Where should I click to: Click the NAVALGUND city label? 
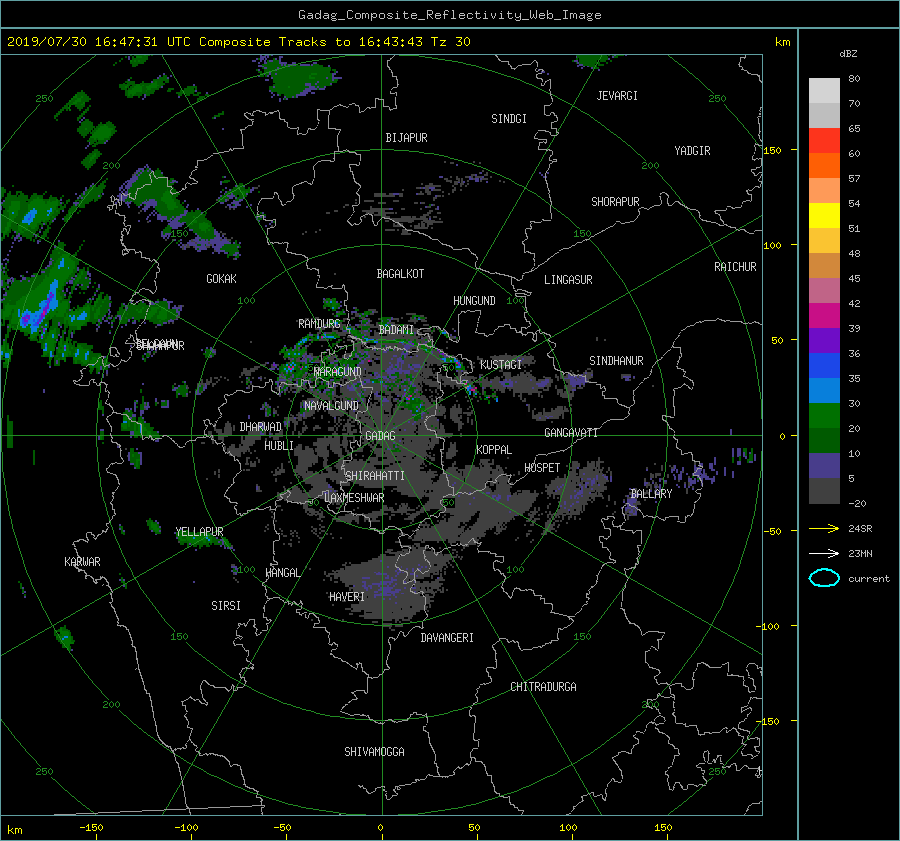[331, 406]
